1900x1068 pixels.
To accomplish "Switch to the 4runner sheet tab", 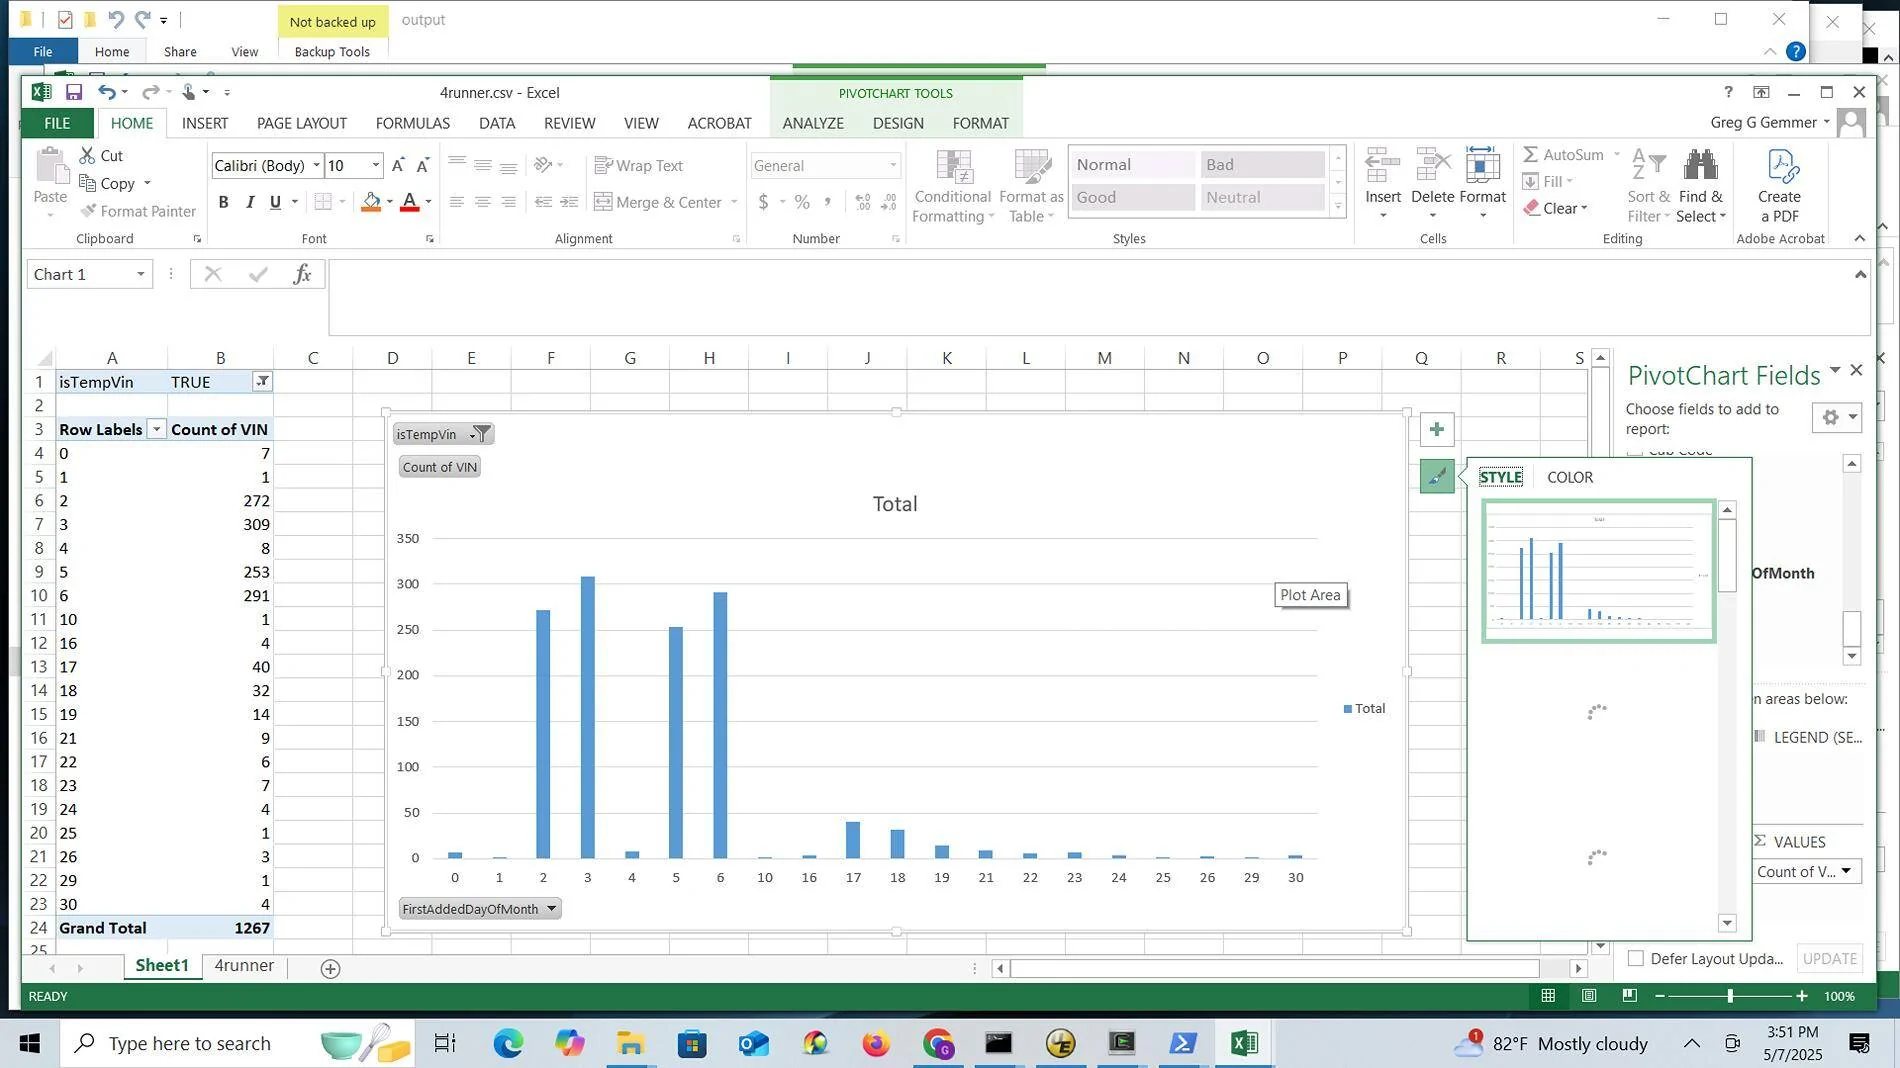I will (243, 966).
